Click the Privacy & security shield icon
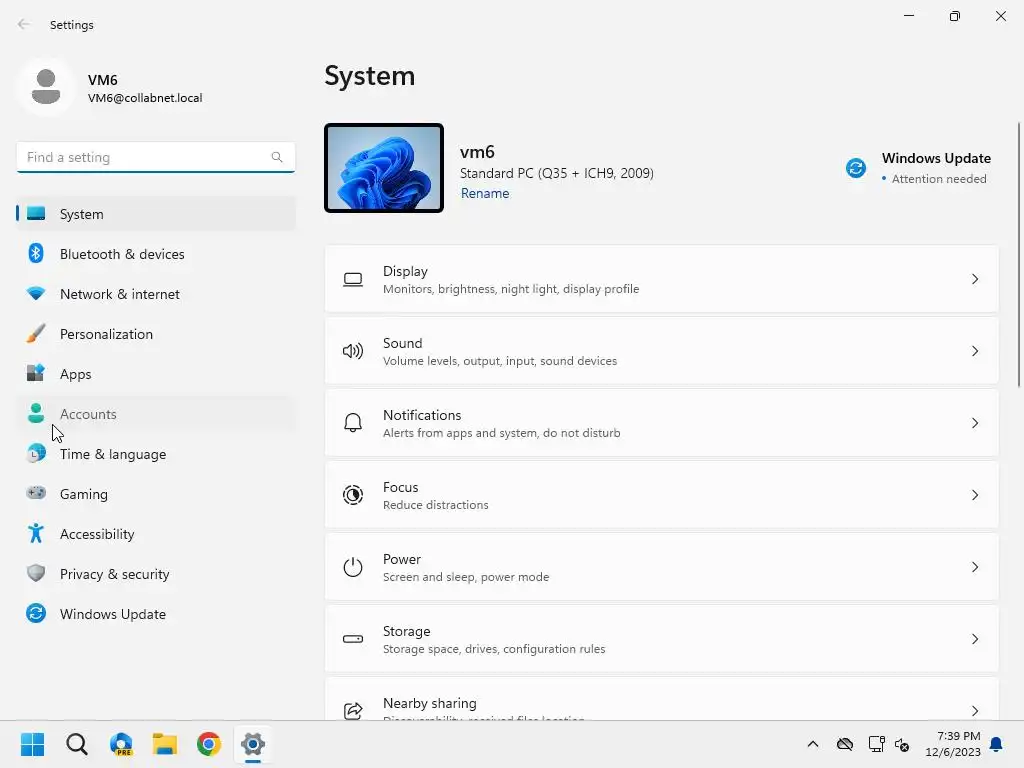 [x=36, y=573]
